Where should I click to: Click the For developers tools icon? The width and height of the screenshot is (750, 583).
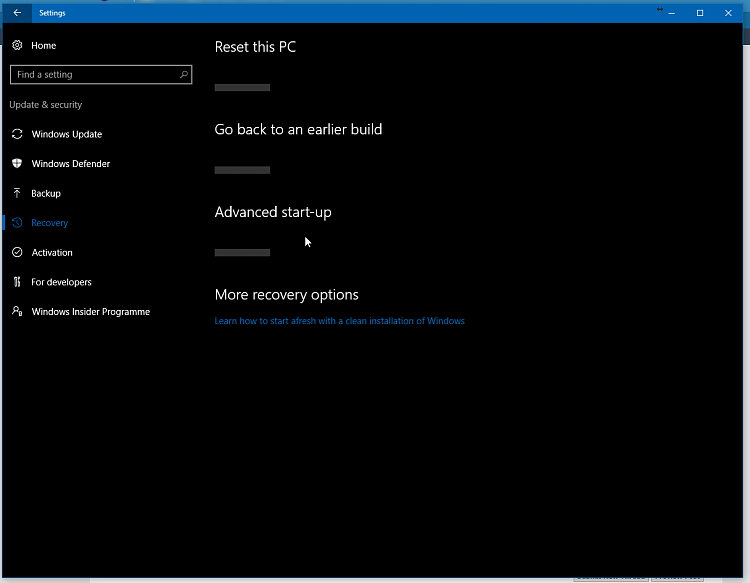coord(17,282)
